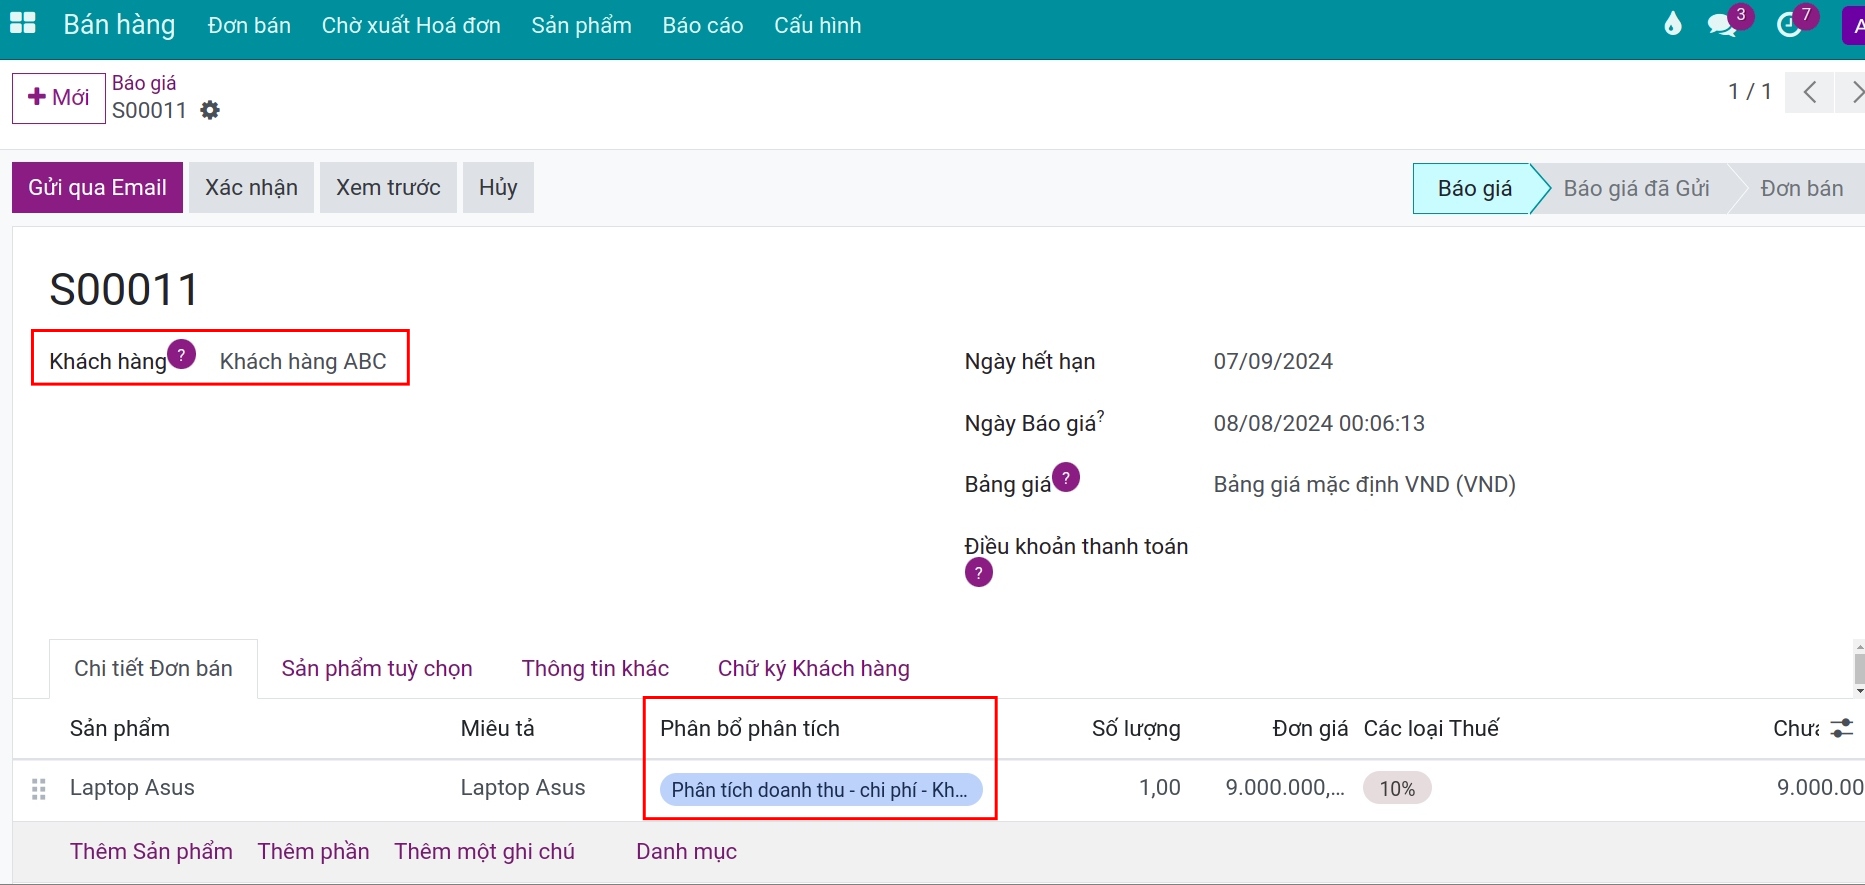
Task: Confirm the quotation with Xác nhận
Action: pos(251,187)
